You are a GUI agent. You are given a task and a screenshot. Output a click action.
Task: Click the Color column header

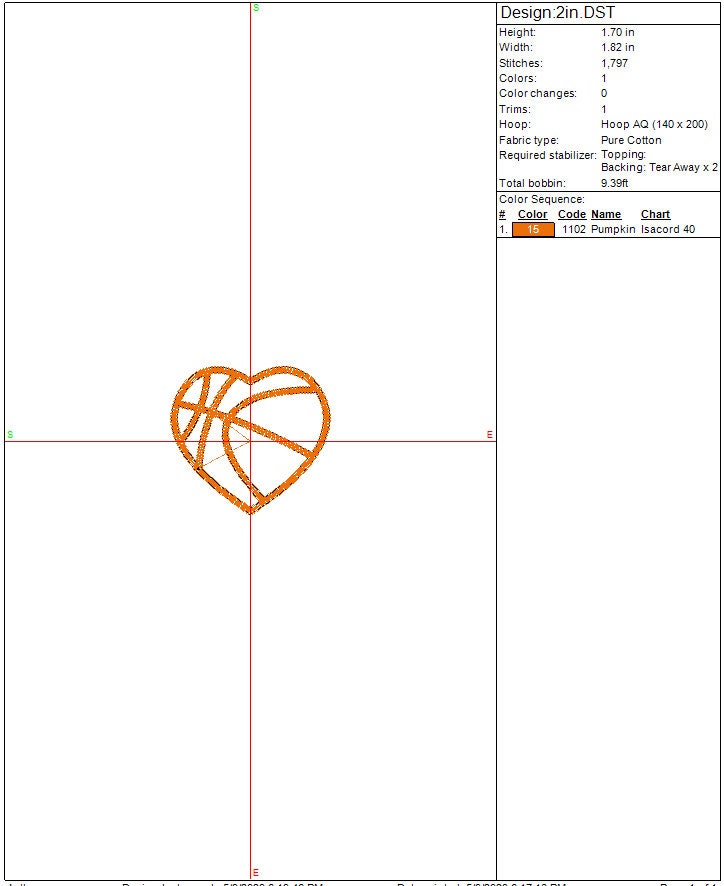tap(532, 215)
